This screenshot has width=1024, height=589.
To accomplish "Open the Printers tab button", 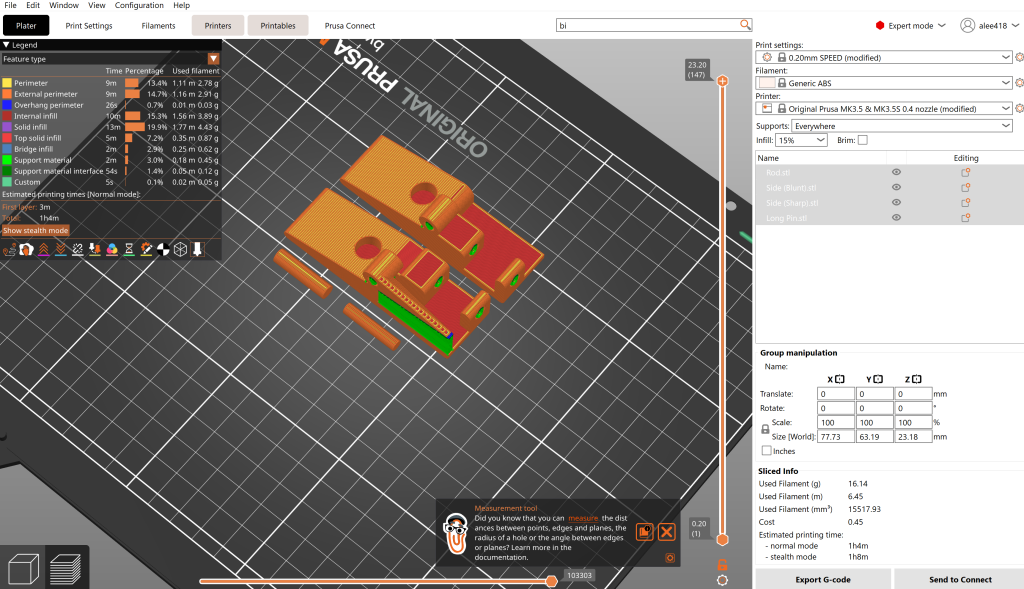I will [218, 25].
